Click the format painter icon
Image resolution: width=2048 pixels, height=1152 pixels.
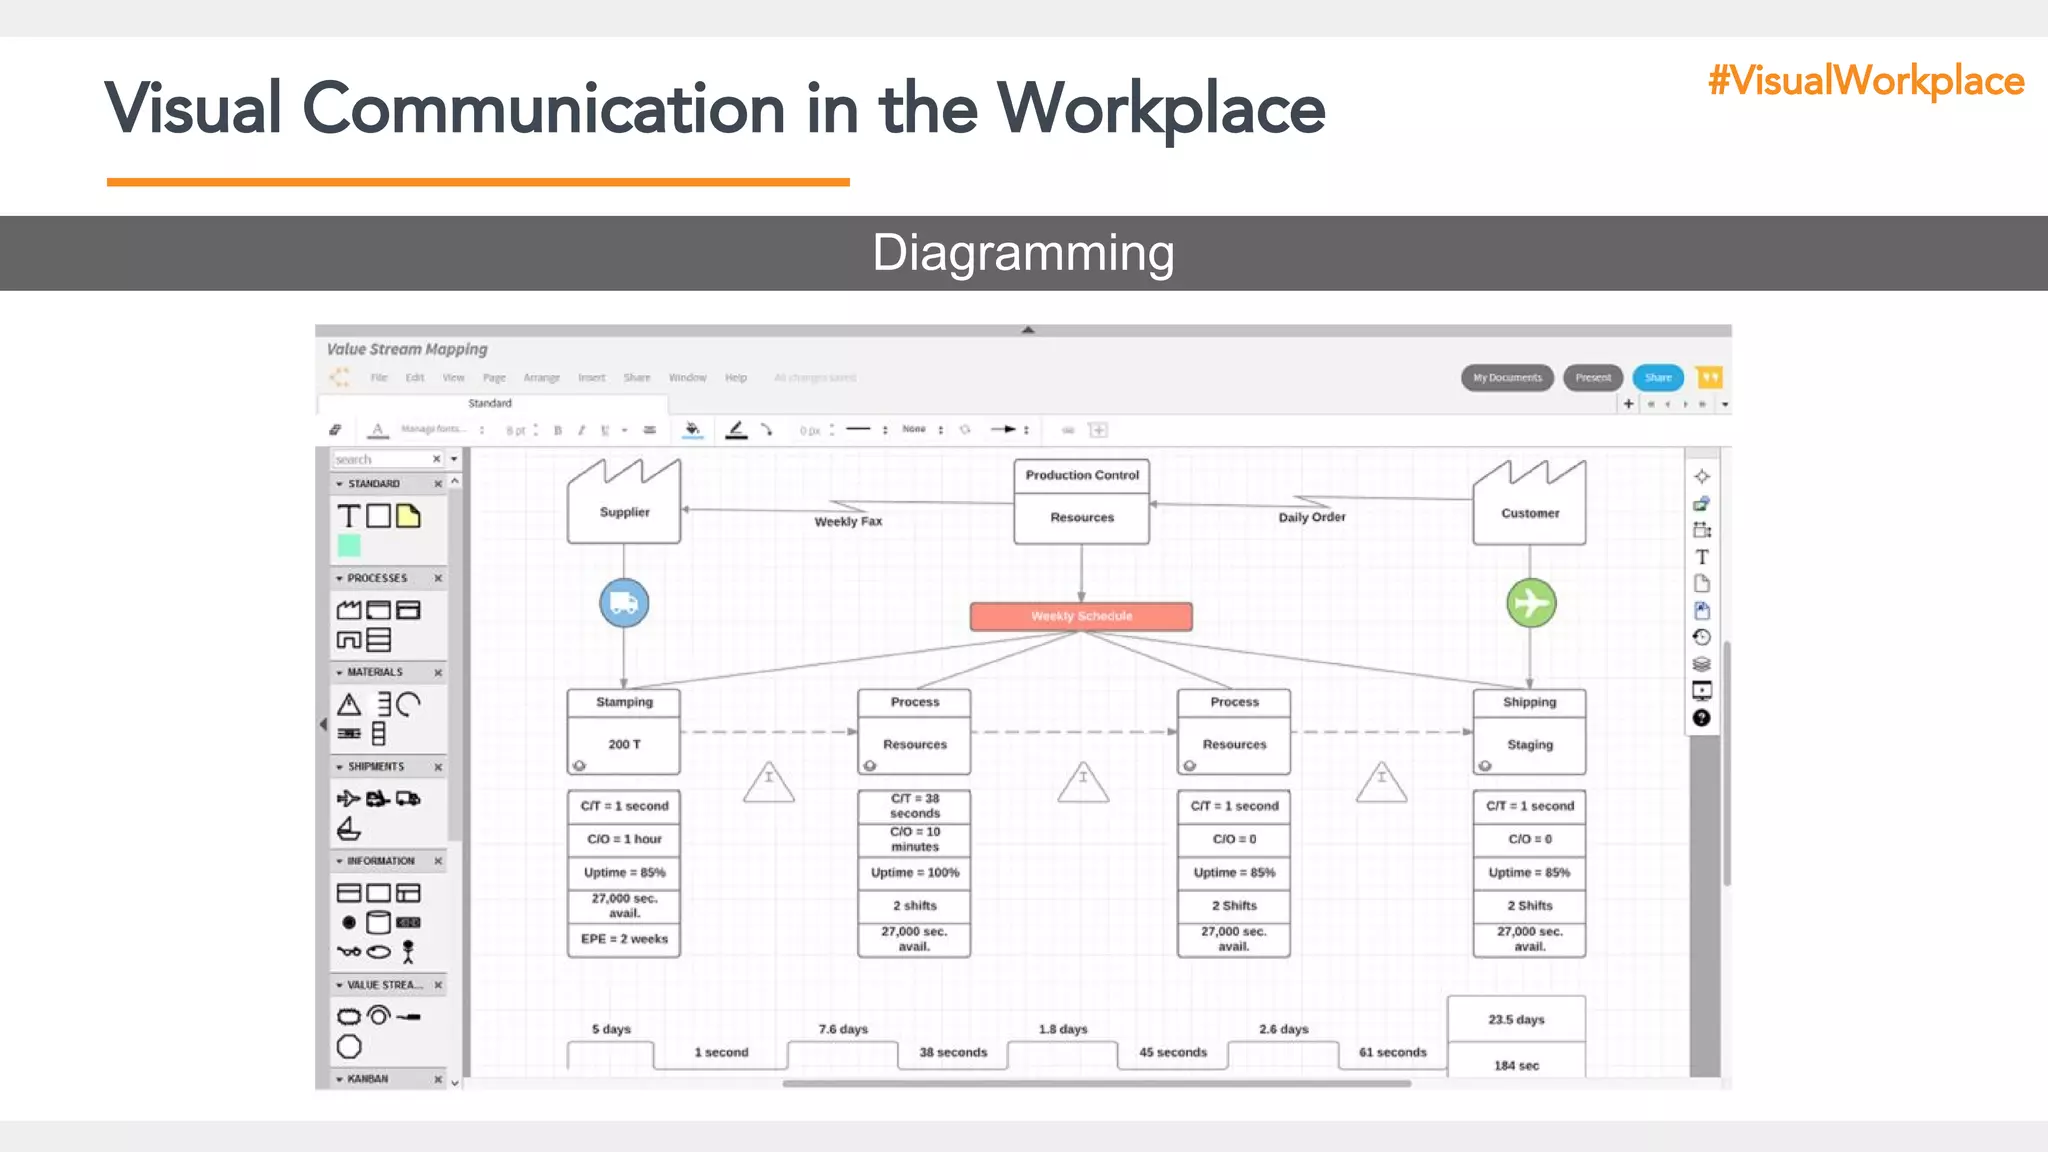(335, 430)
